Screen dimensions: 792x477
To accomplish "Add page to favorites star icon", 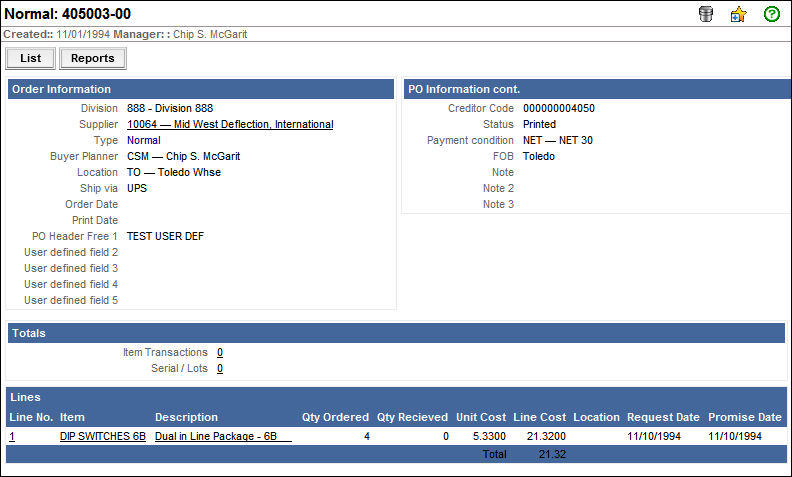I will click(x=738, y=15).
